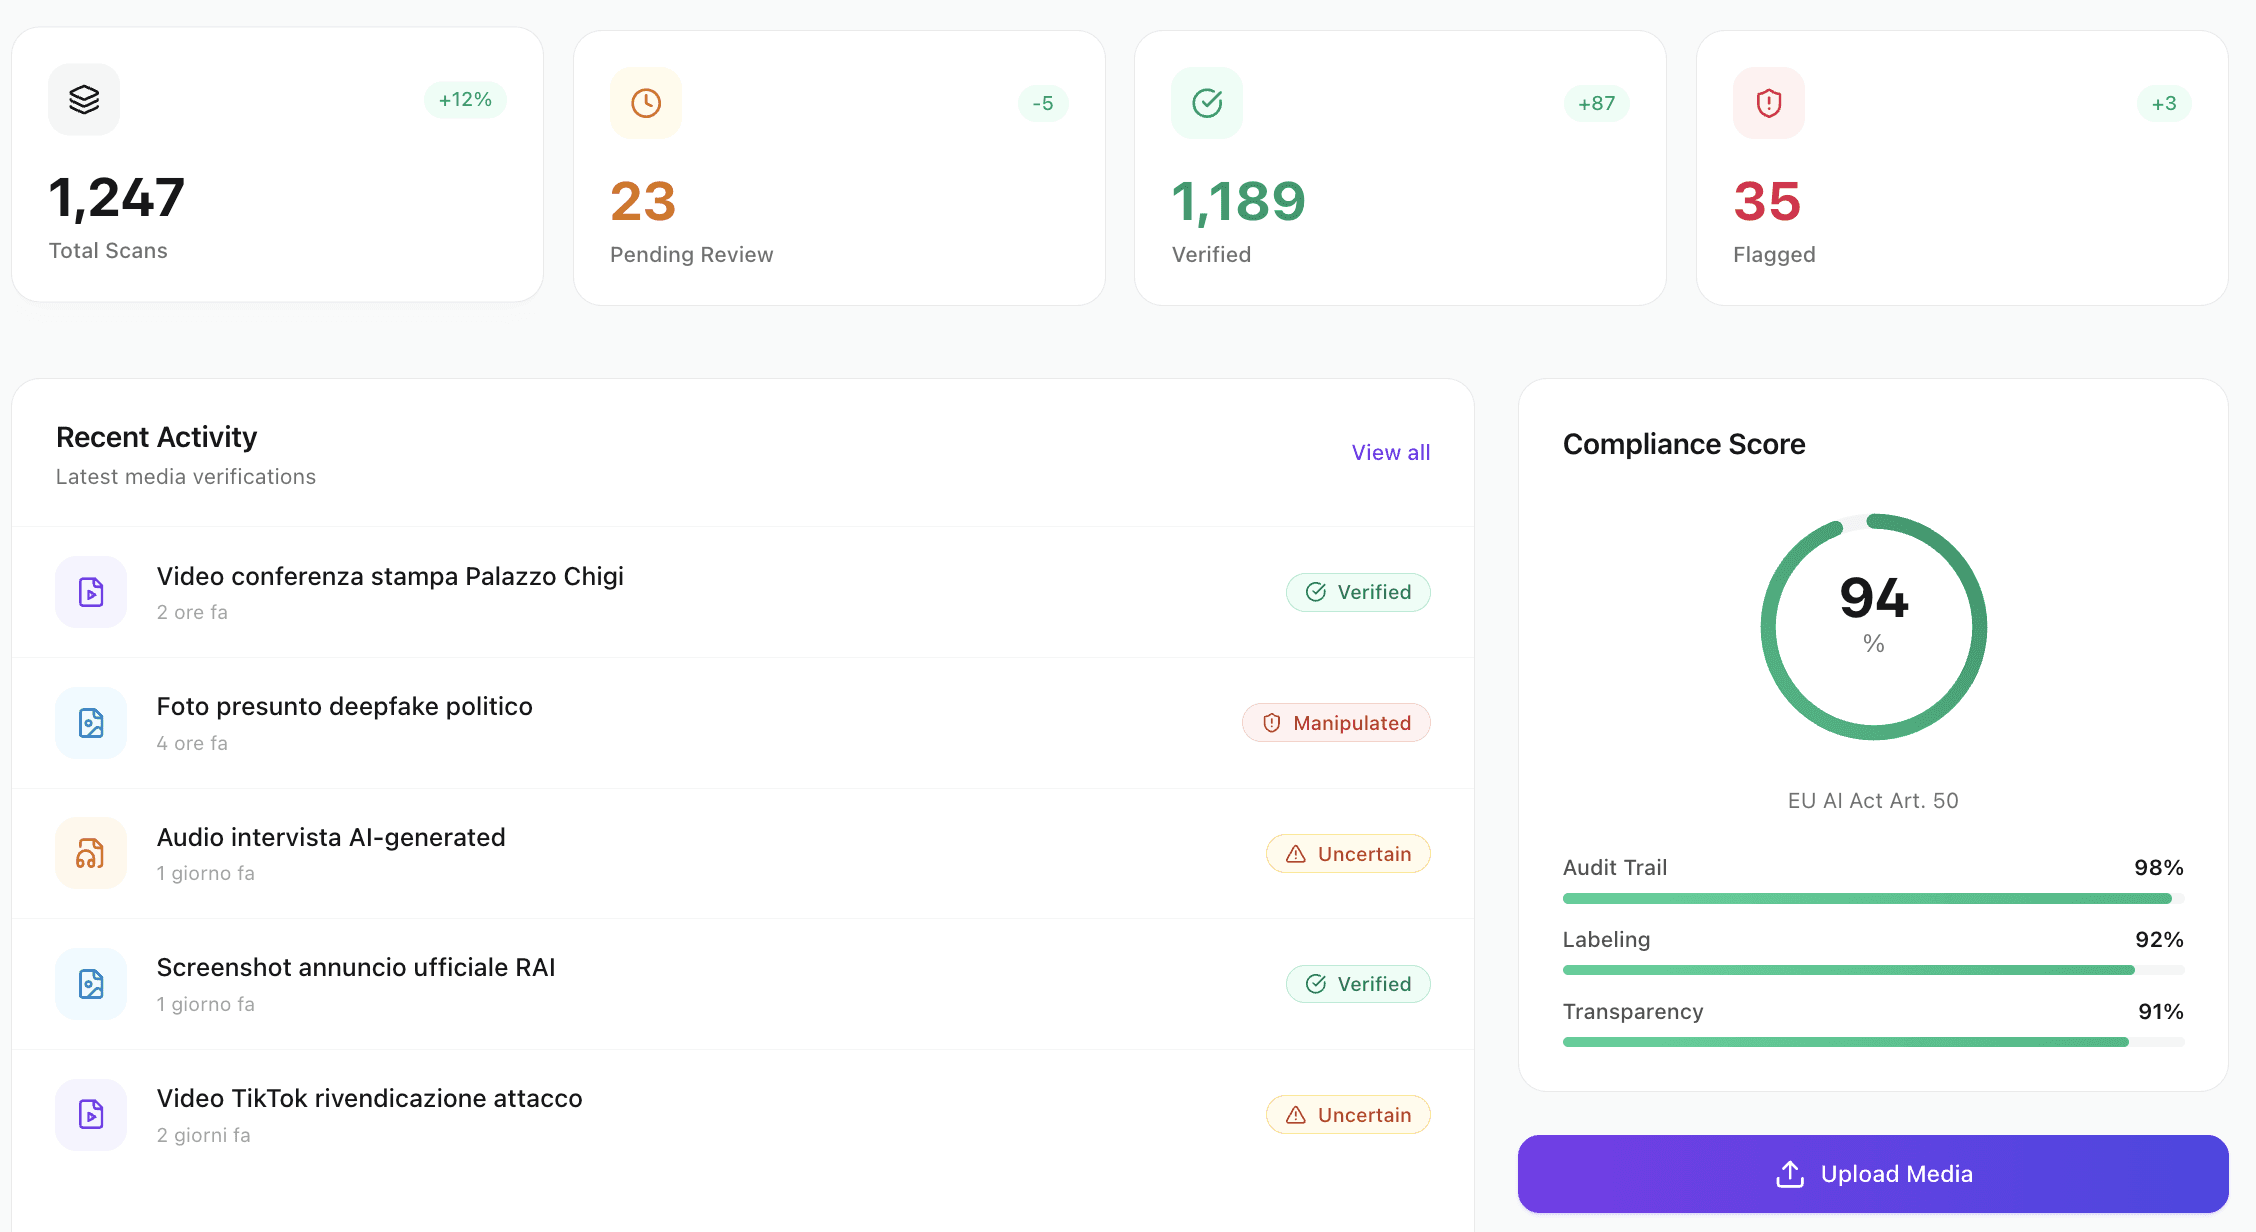Click the 94% compliance score ring
Screen dimensions: 2256x1232
(x=1873, y=625)
